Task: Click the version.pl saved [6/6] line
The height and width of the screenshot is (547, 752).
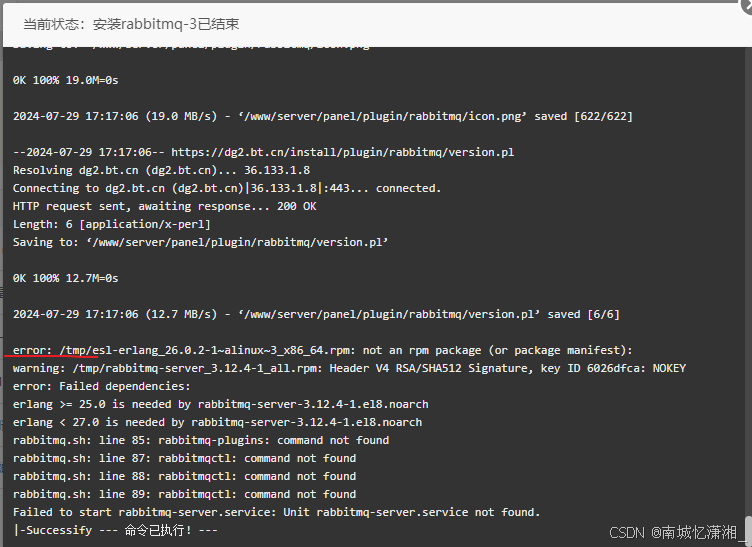Action: click(x=316, y=314)
